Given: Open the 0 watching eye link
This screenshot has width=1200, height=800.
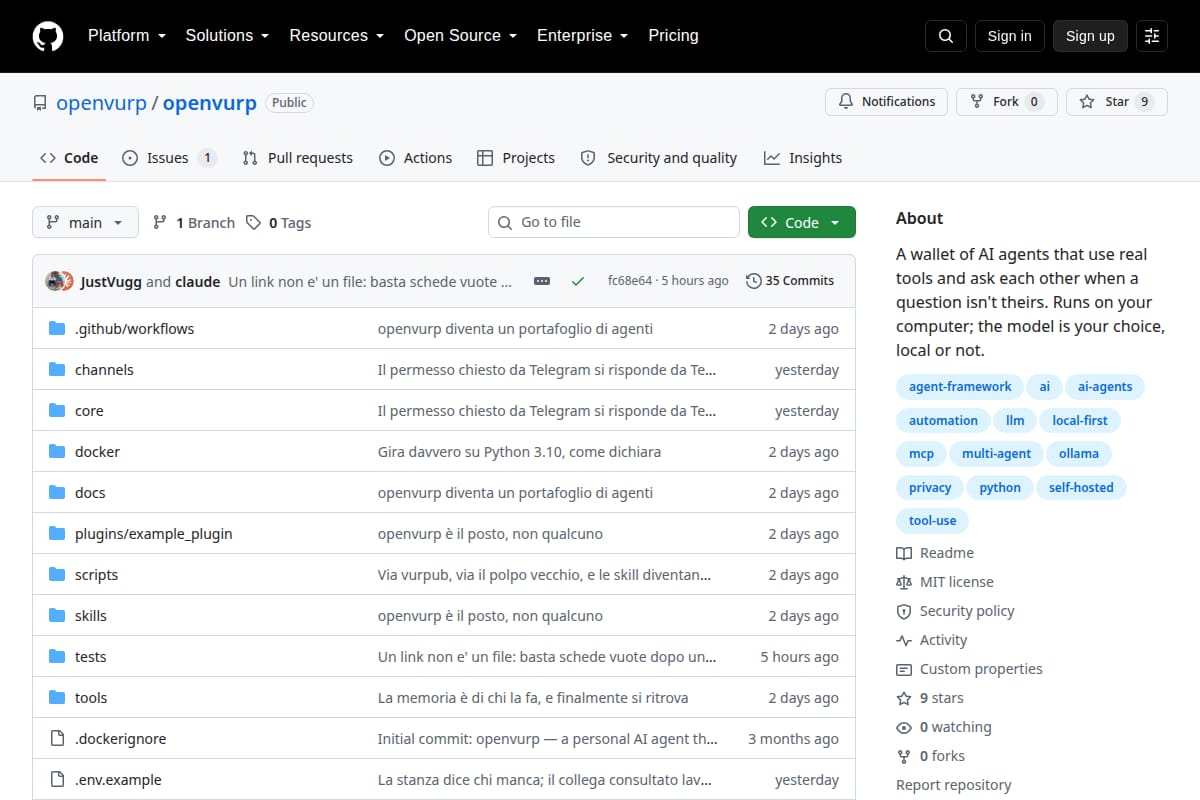Looking at the screenshot, I should 944,727.
